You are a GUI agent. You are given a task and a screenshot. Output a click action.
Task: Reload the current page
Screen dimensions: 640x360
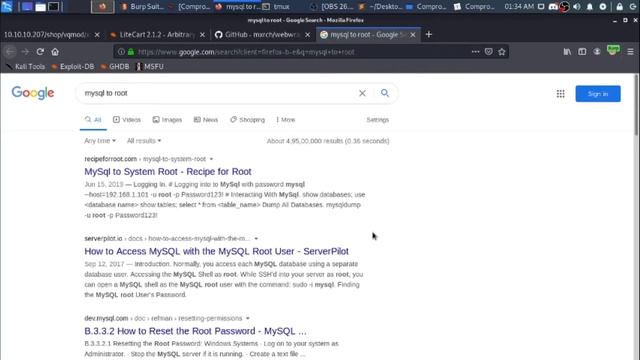[x=40, y=52]
